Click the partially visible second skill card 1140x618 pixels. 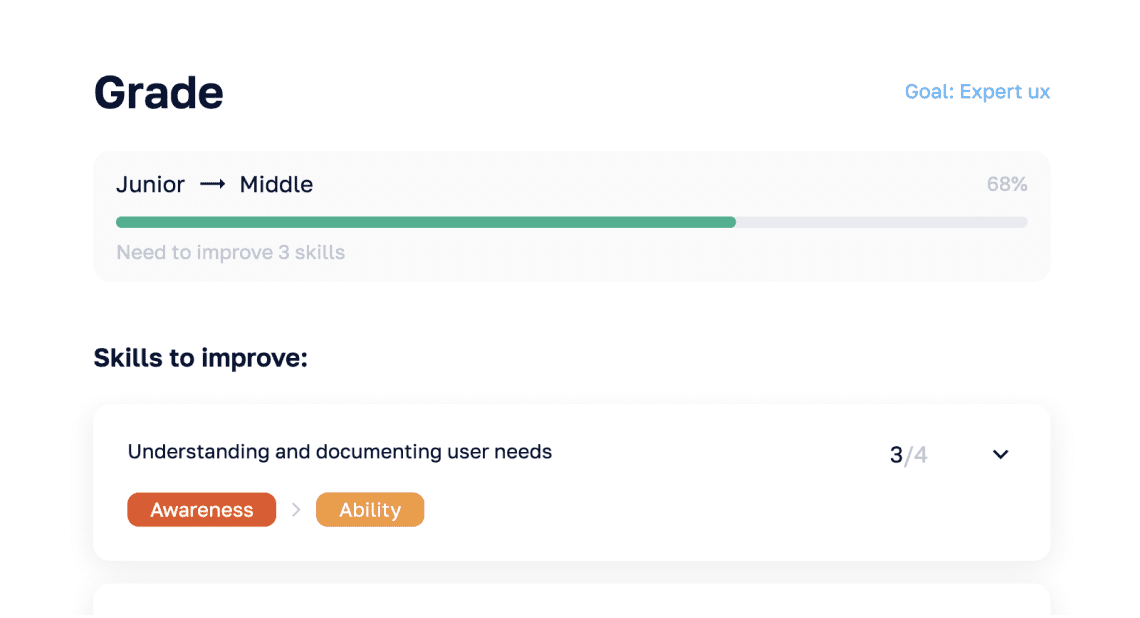pyautogui.click(x=570, y=601)
